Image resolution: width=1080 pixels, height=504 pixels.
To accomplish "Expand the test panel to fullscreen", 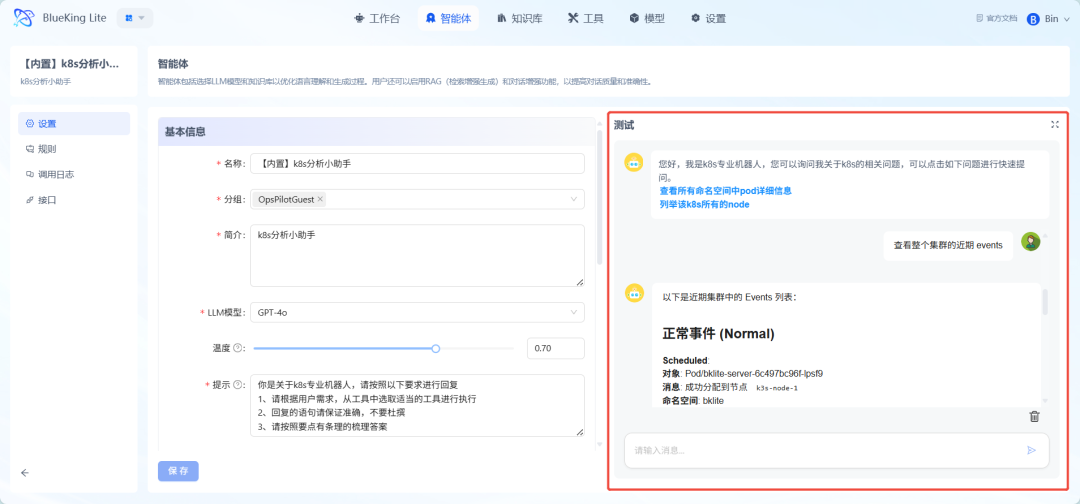I will tap(1054, 125).
